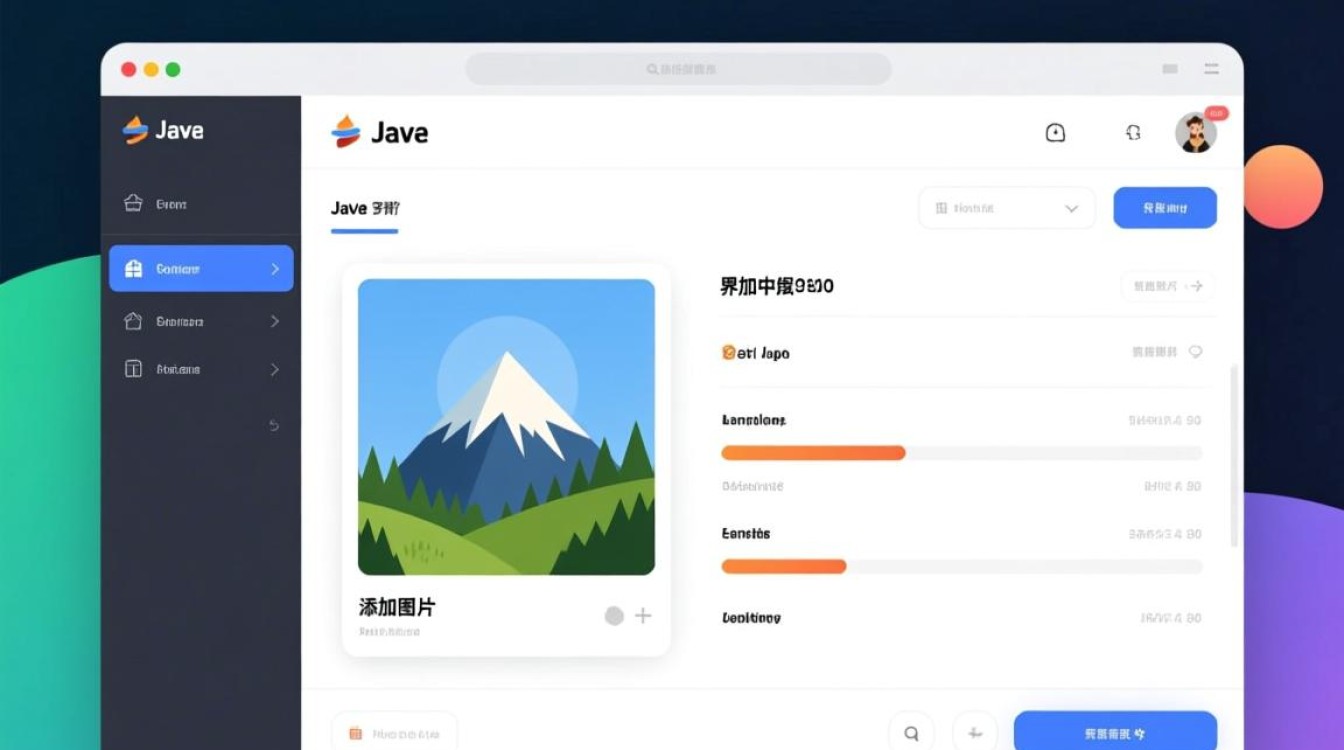Viewport: 1344px width, 750px height.
Task: Click the first orange progress bar
Action: coord(812,453)
